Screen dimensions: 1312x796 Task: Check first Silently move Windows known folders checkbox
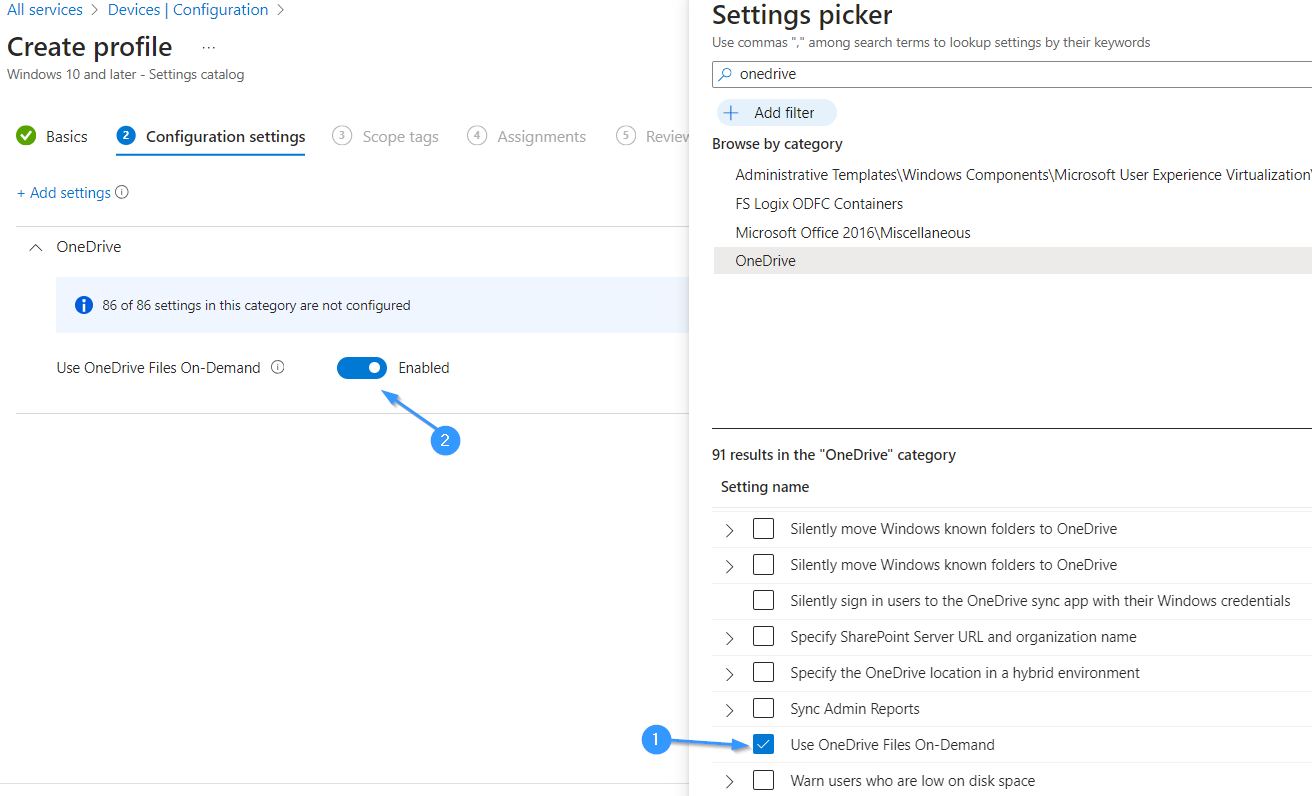pos(764,528)
